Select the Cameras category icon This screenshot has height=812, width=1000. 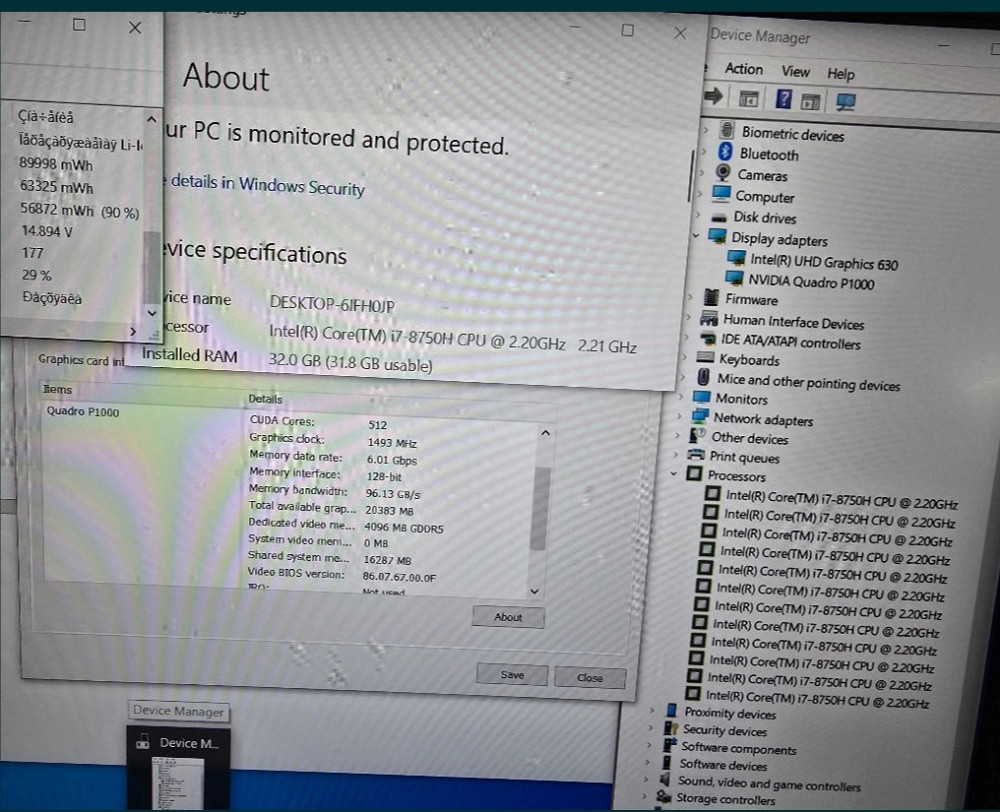point(723,174)
